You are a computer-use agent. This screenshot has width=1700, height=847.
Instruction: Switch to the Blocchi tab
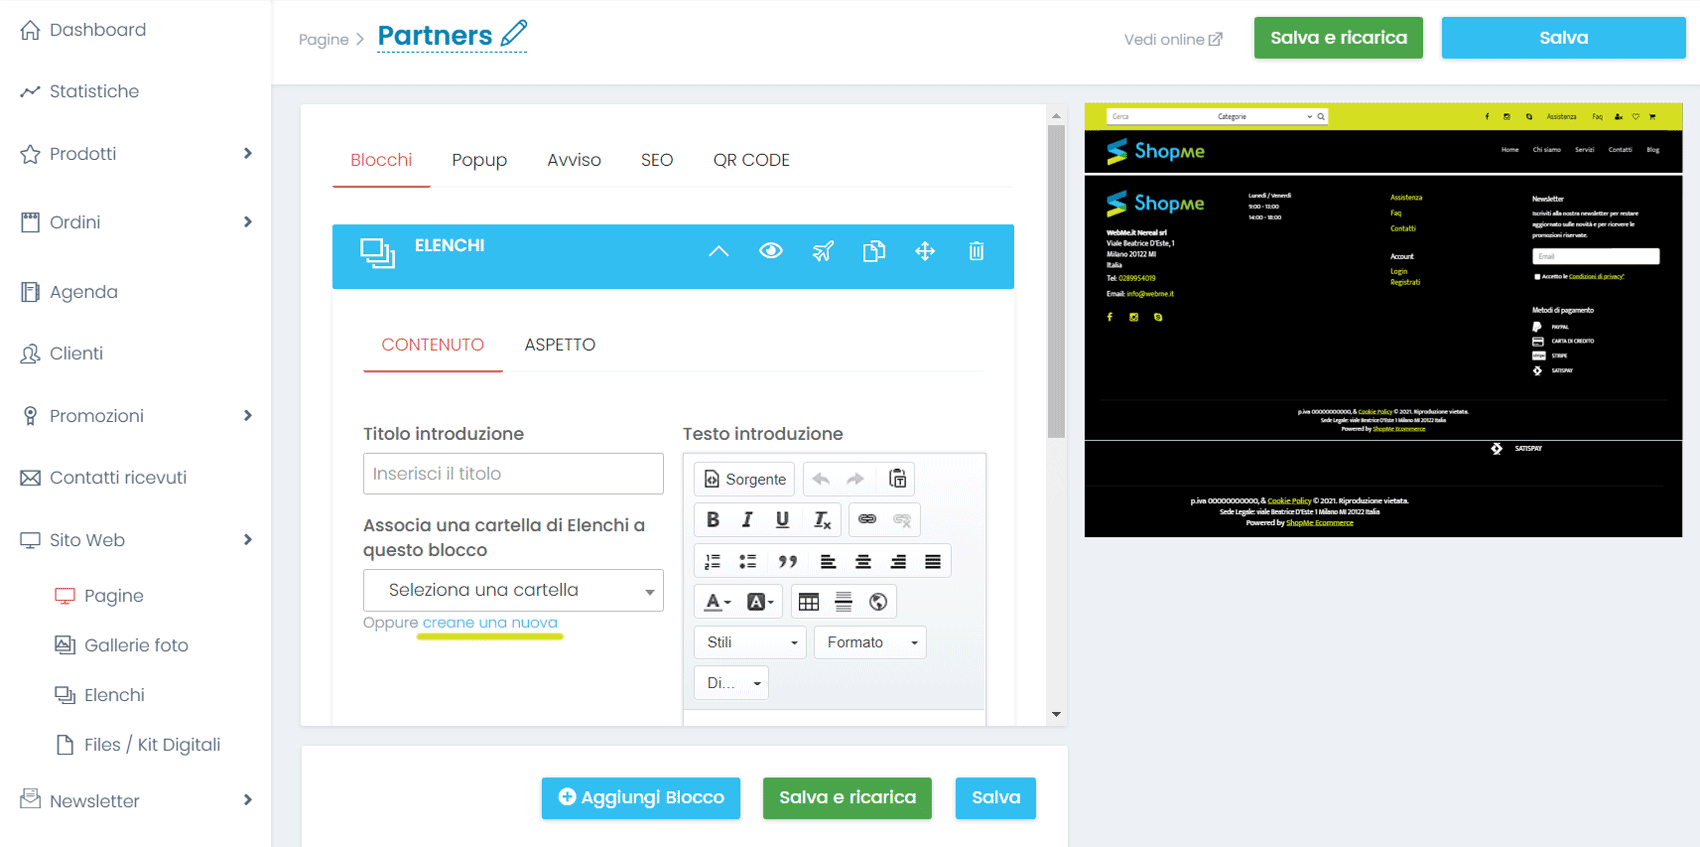tap(381, 160)
